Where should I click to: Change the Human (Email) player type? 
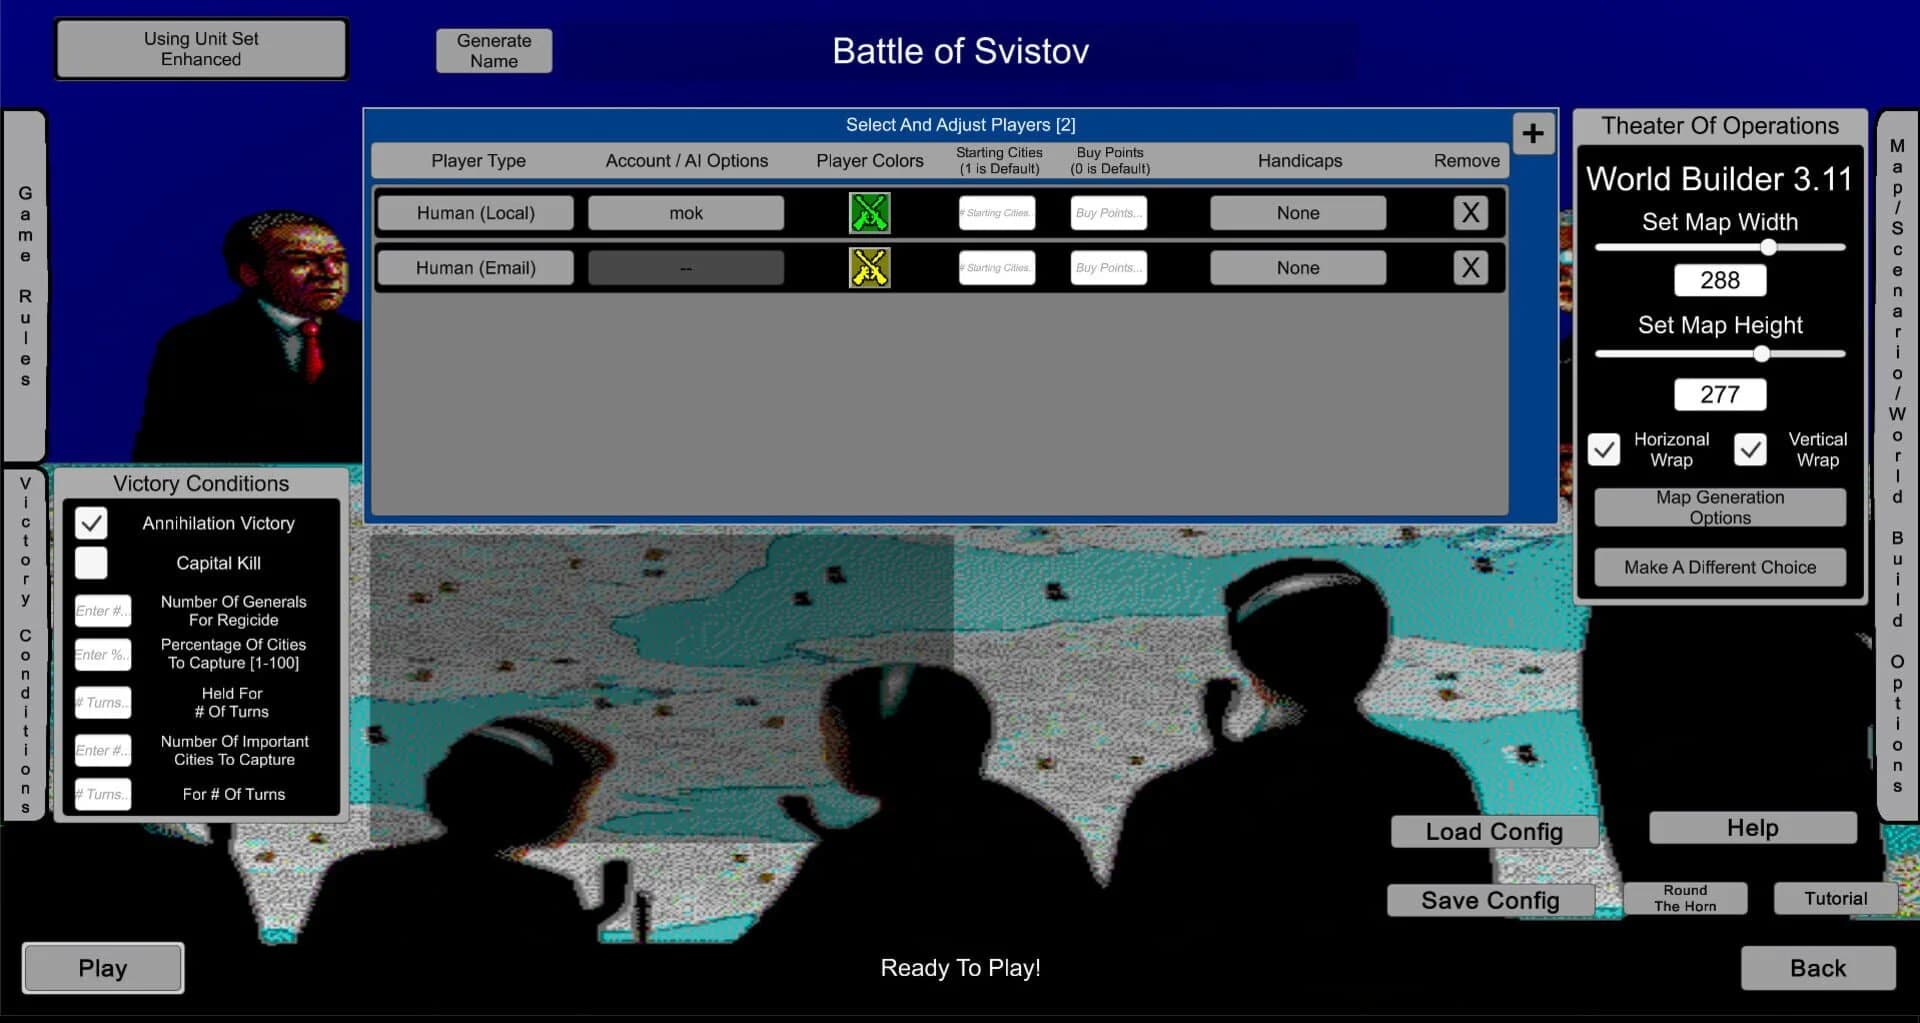tap(475, 267)
